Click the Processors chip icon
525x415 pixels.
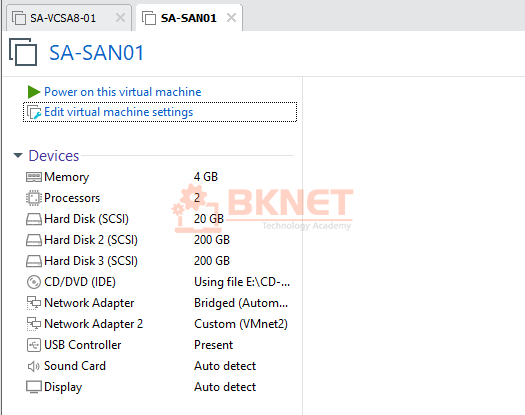click(34, 198)
